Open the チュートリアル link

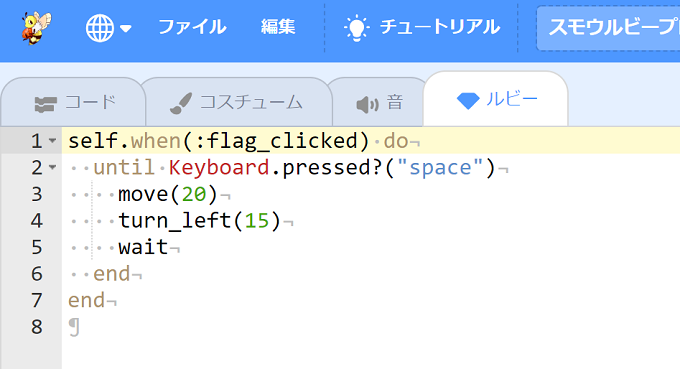tap(440, 27)
